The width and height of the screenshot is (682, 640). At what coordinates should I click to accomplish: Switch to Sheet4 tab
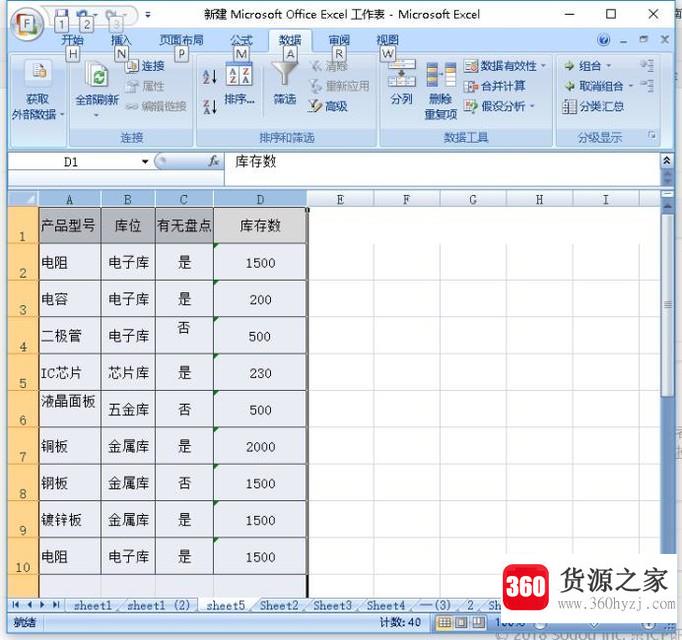click(x=385, y=605)
